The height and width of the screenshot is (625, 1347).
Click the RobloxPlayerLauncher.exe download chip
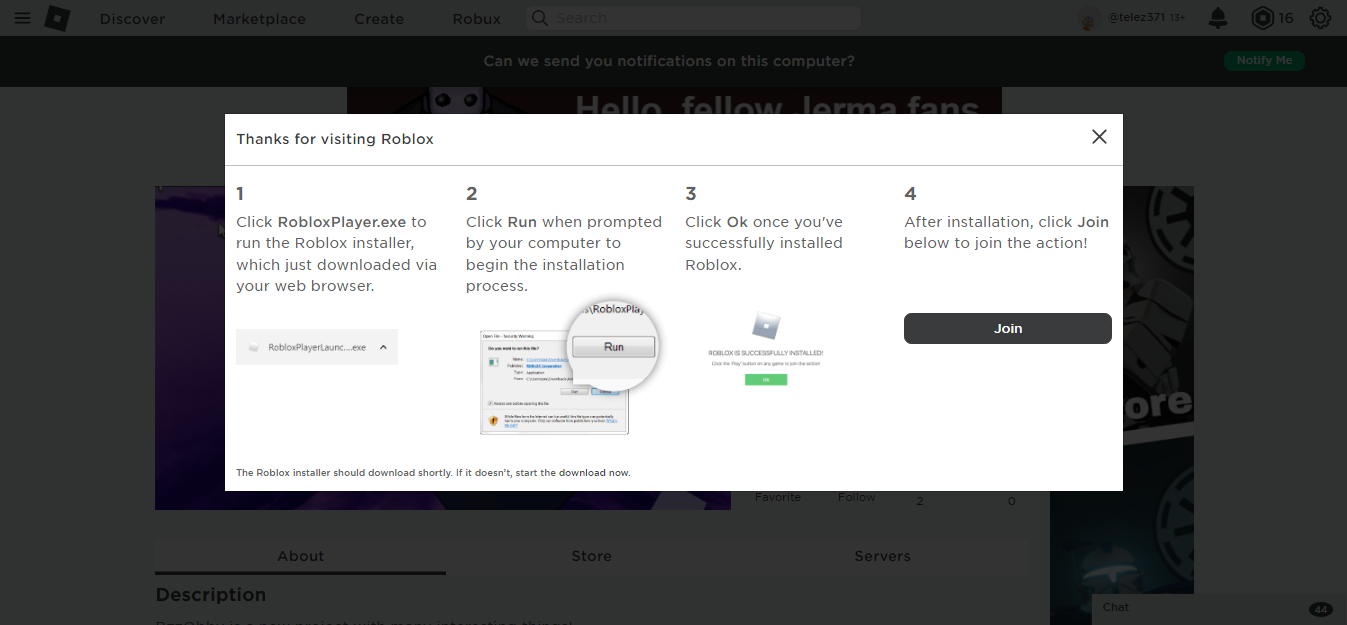pos(317,347)
